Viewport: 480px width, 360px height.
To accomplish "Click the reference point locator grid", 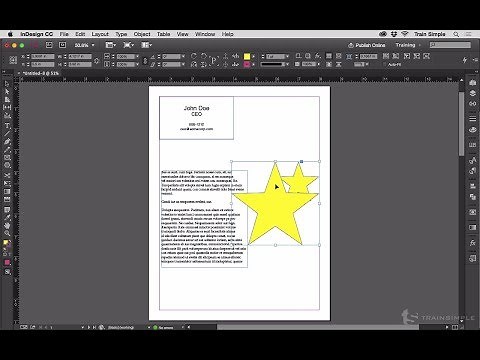I will pos(13,60).
